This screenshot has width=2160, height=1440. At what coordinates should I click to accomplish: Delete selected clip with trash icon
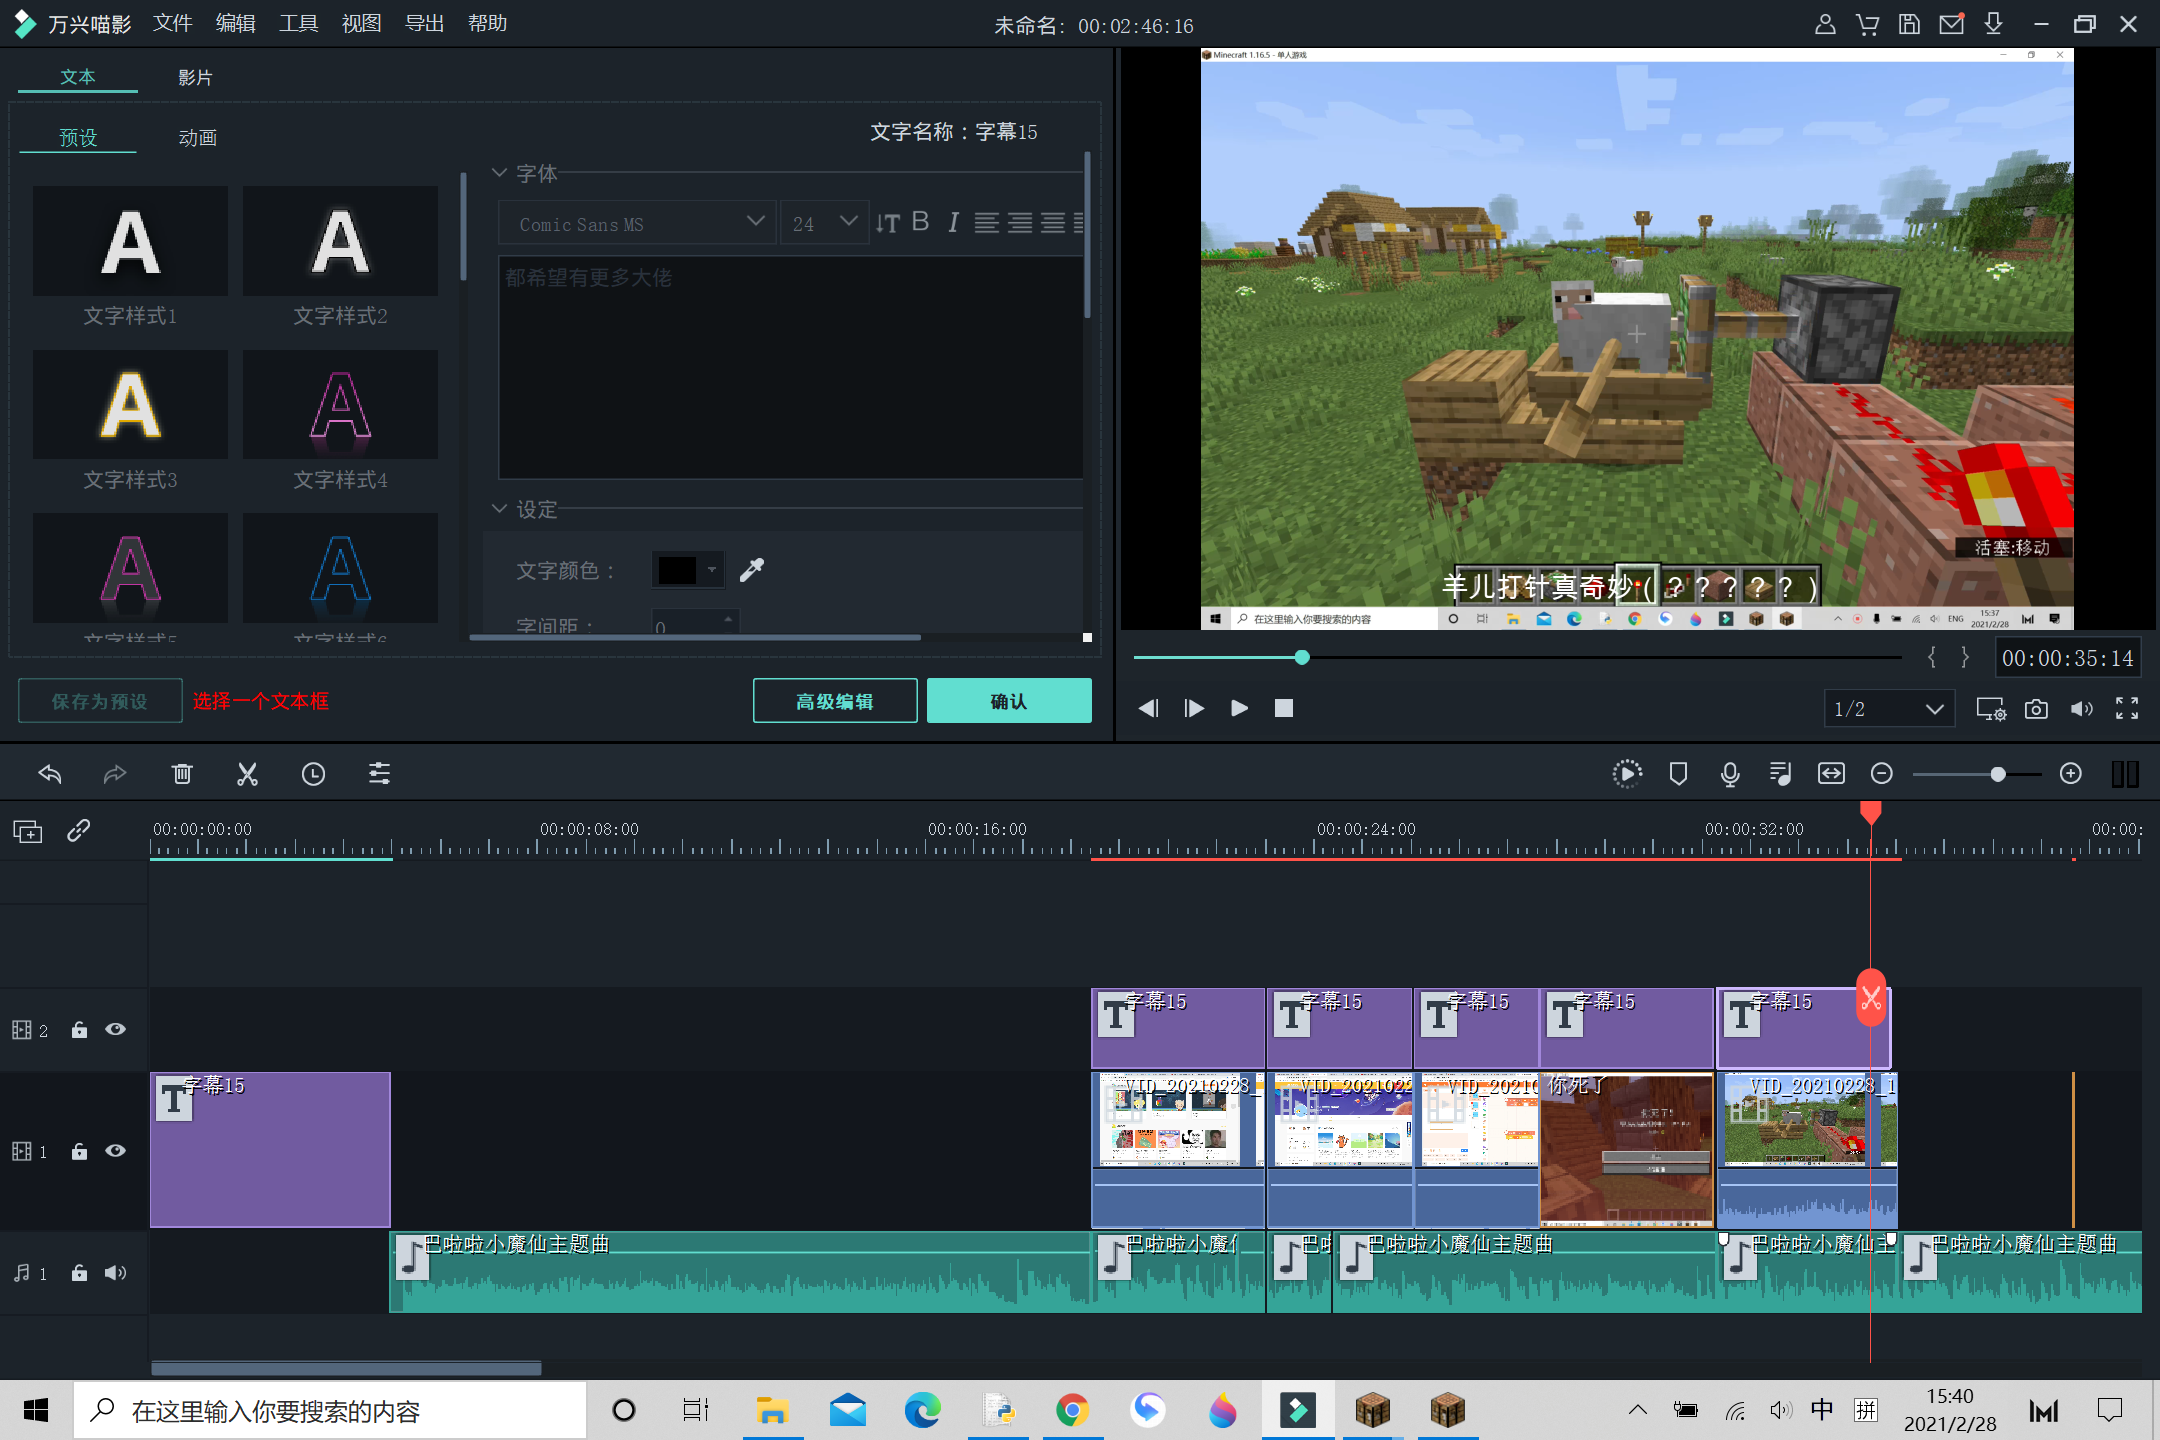pos(182,773)
